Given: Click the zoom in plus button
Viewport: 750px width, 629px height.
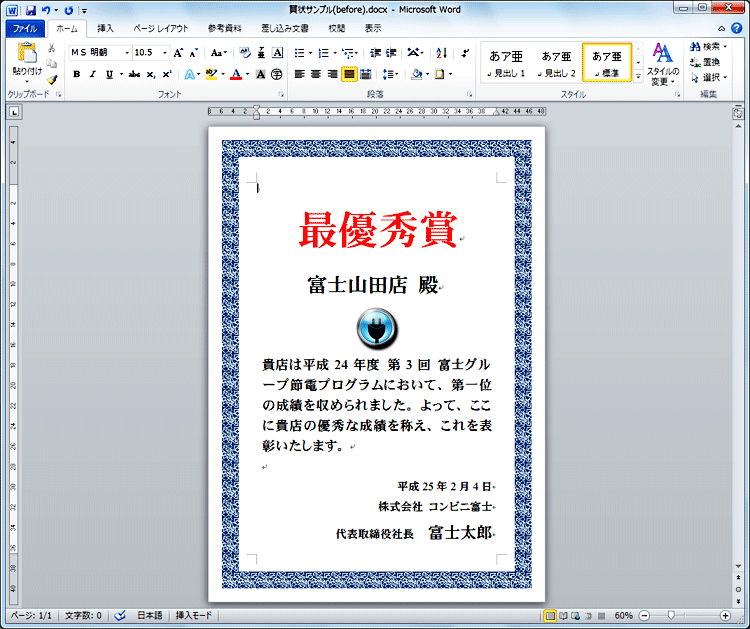Looking at the screenshot, I should (x=725, y=616).
